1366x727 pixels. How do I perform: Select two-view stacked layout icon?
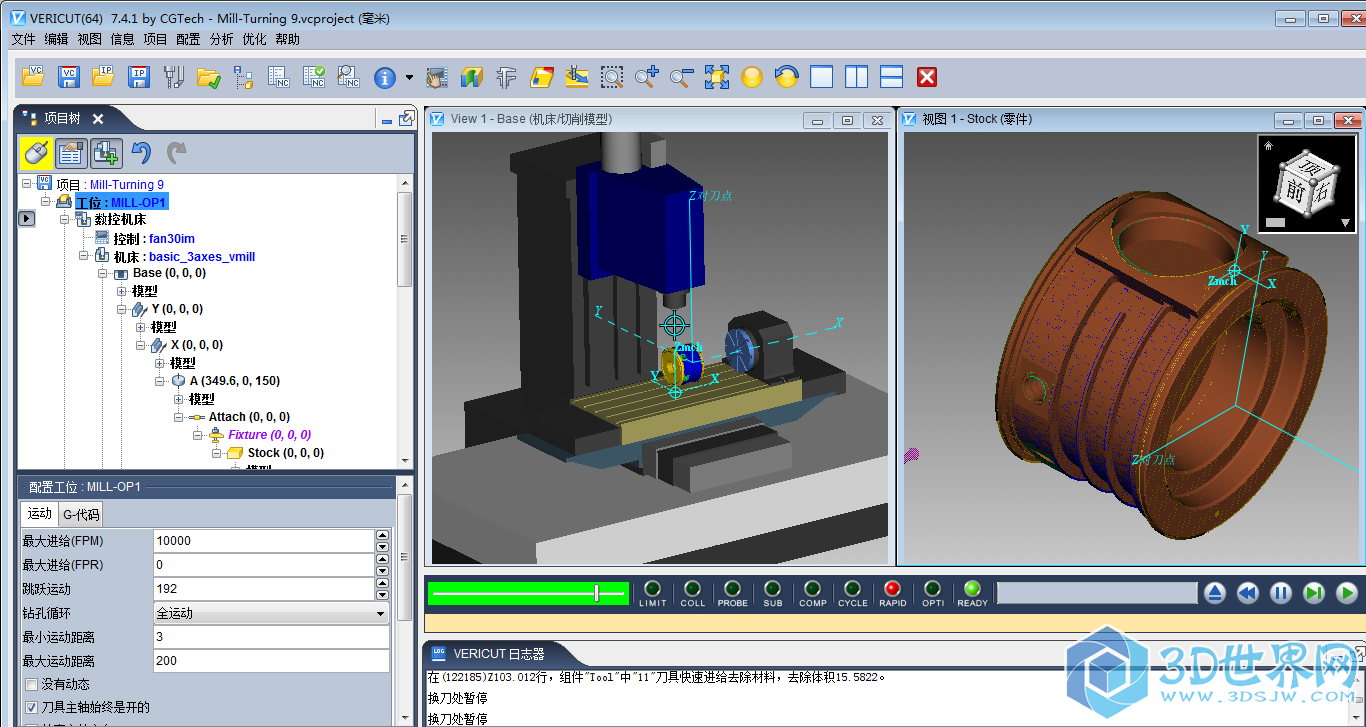[x=891, y=76]
